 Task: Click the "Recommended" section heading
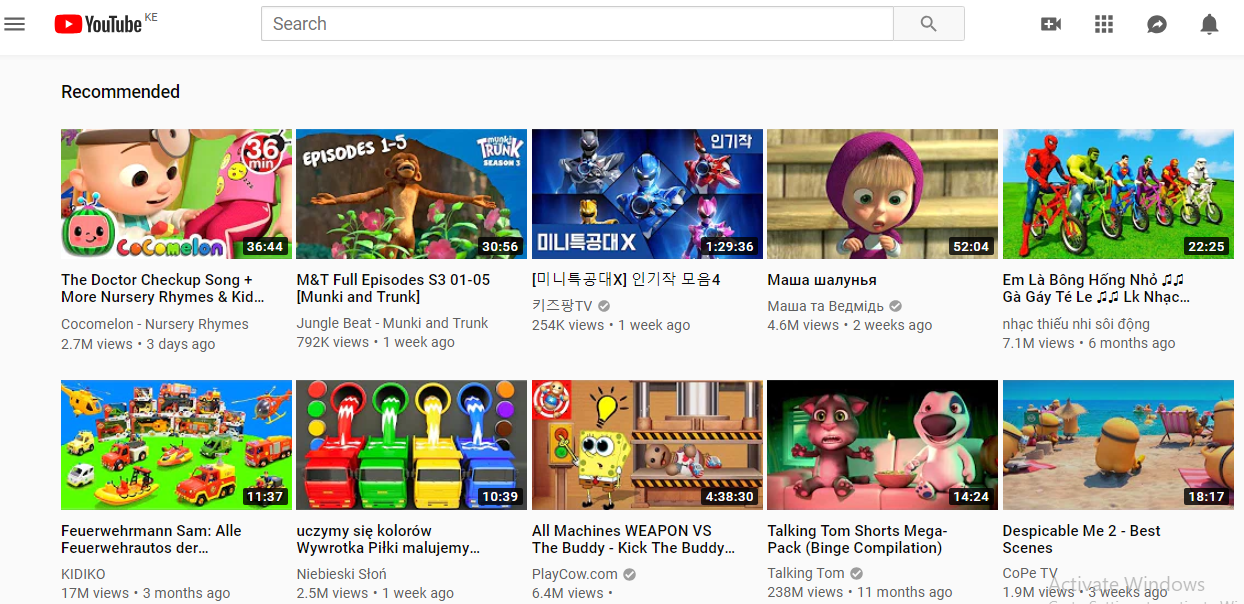coord(120,92)
